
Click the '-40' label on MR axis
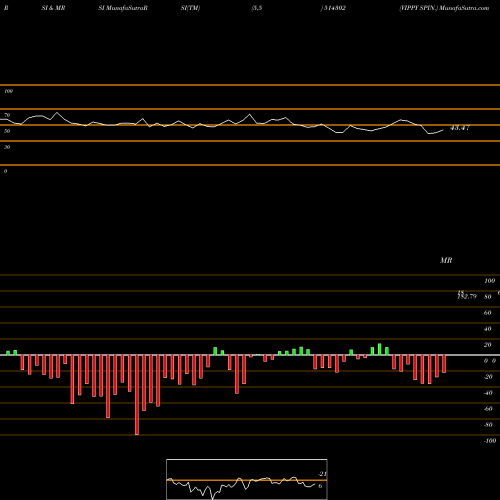click(488, 393)
